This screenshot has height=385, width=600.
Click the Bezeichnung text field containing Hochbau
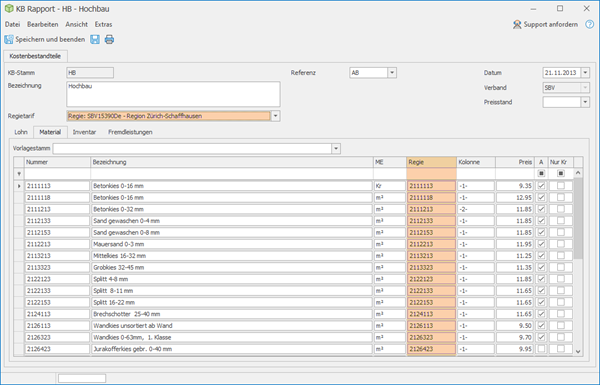(x=173, y=94)
